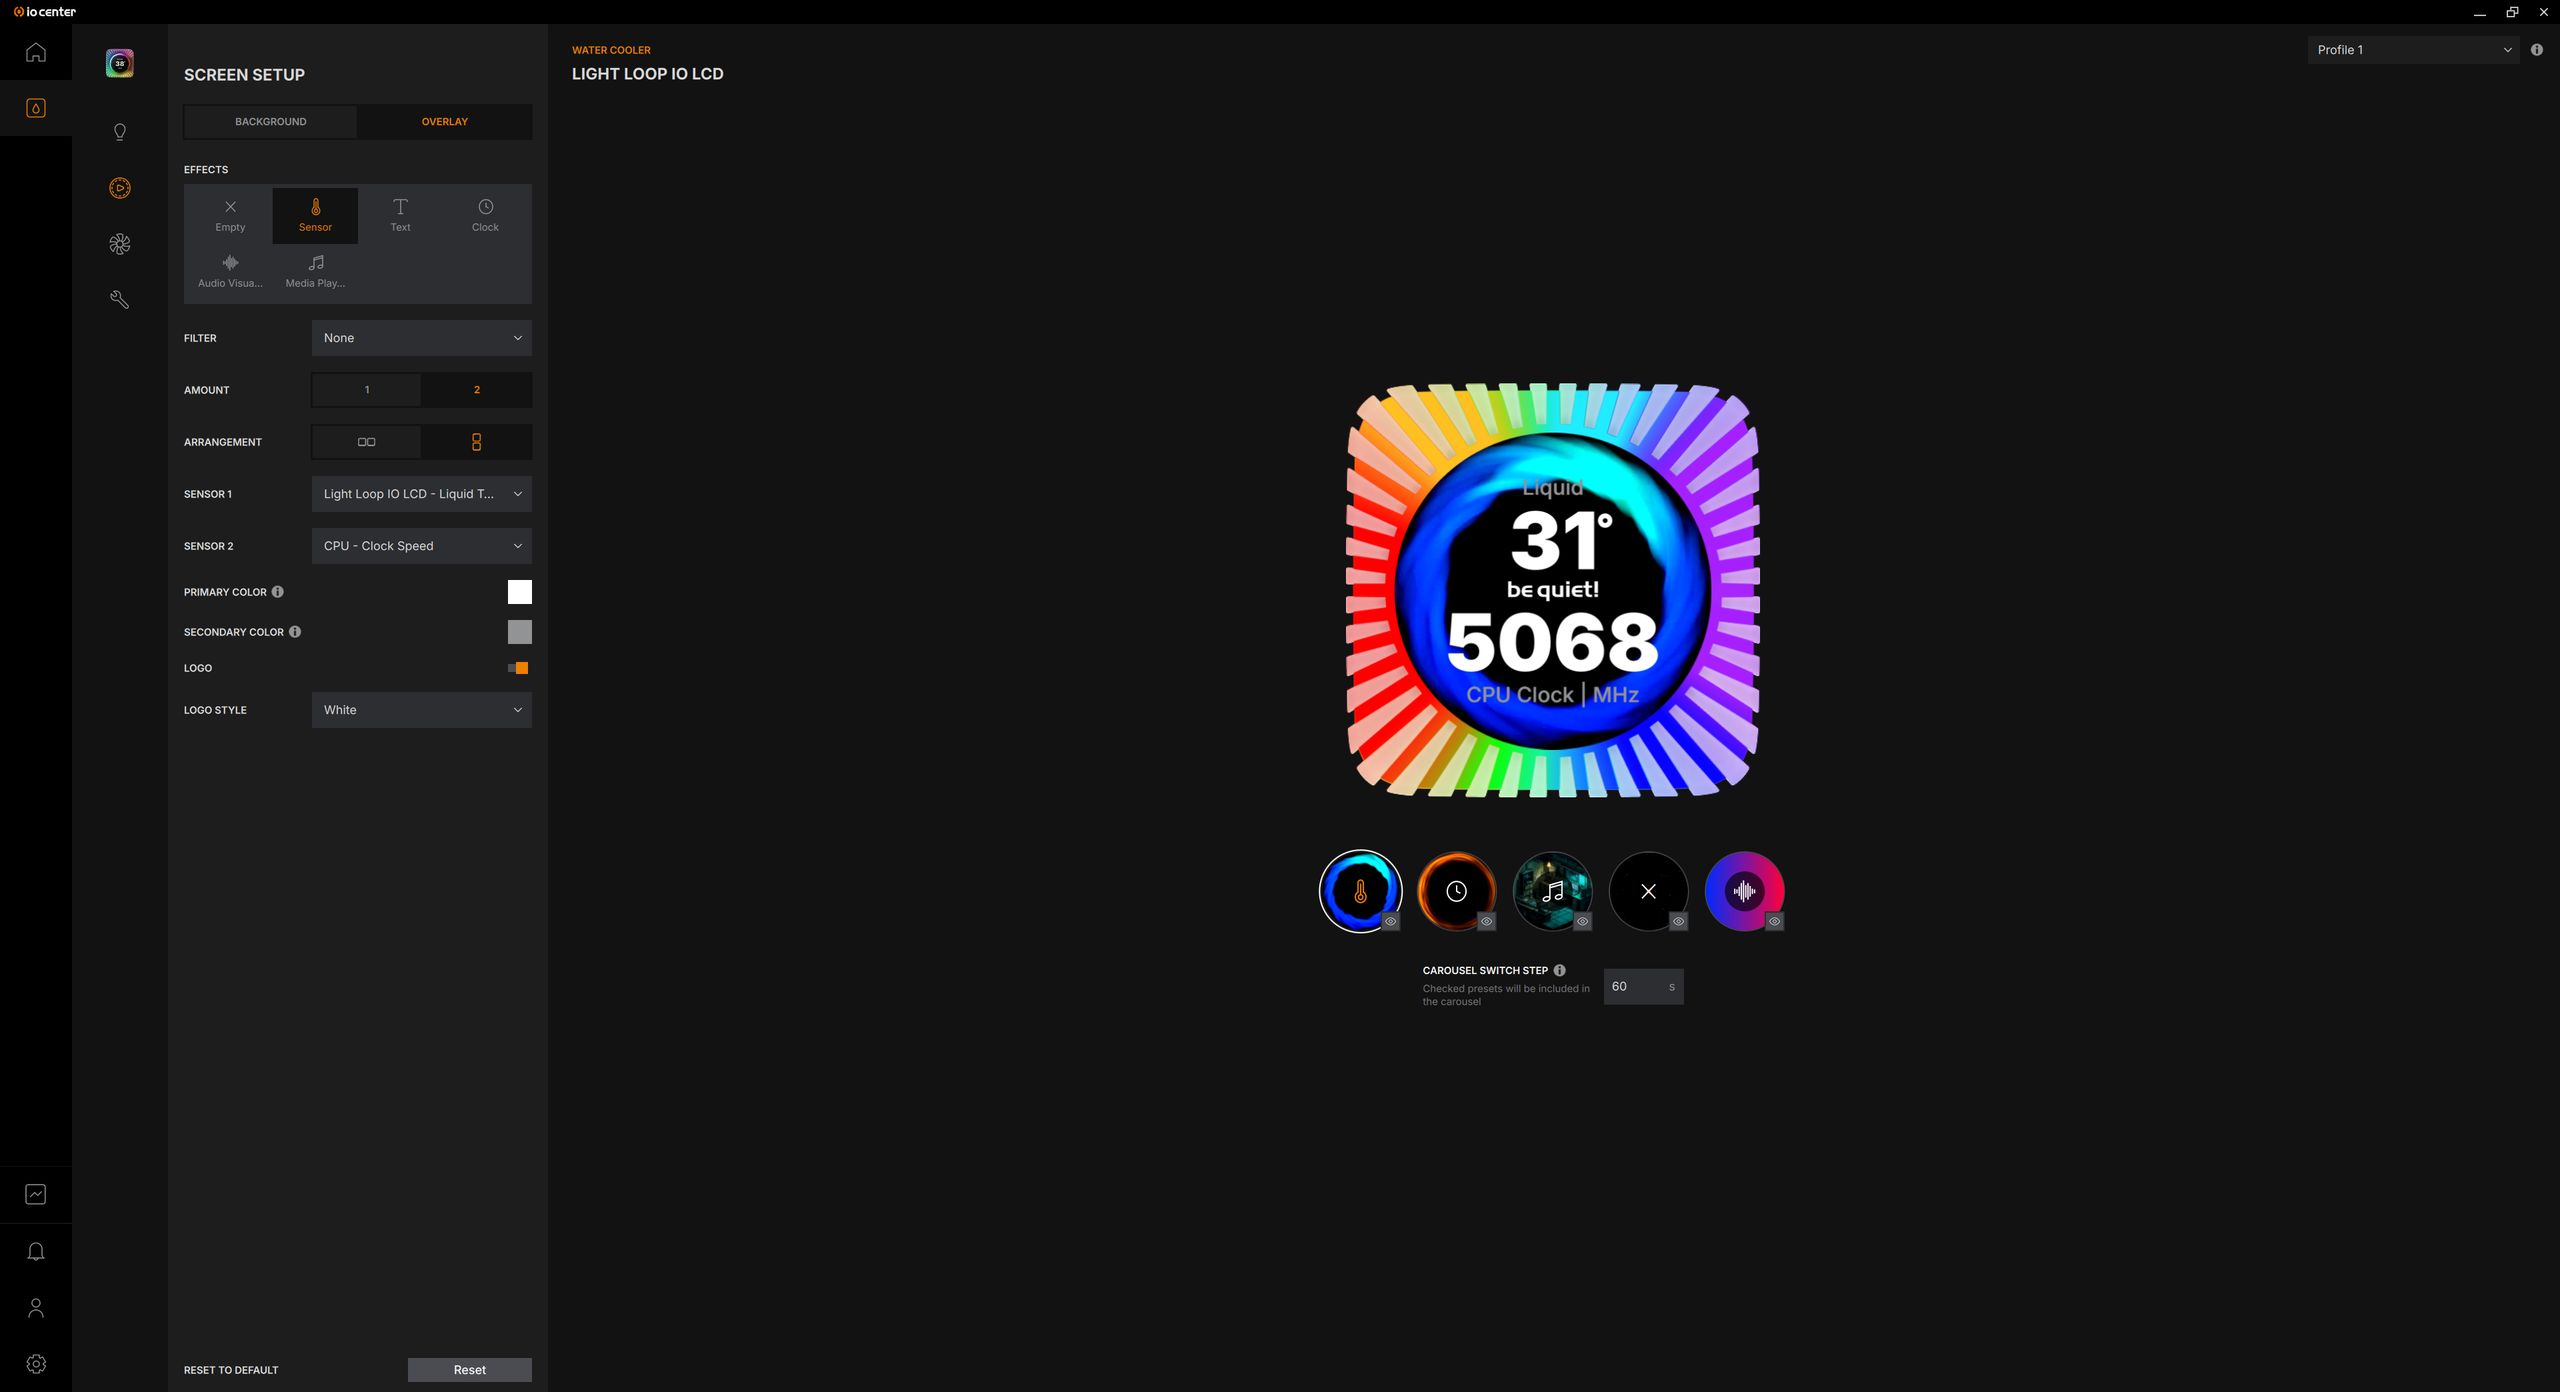Open the Filter dropdown

pos(422,338)
